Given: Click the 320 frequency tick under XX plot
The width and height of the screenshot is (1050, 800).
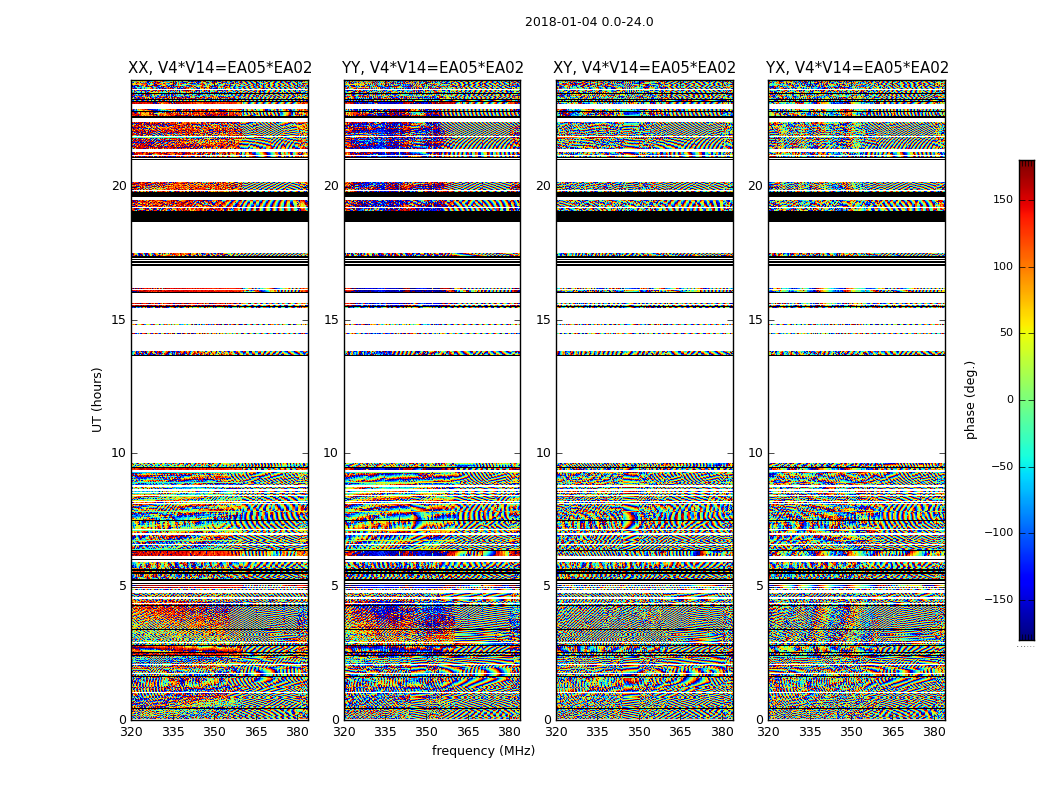Looking at the screenshot, I should (131, 732).
